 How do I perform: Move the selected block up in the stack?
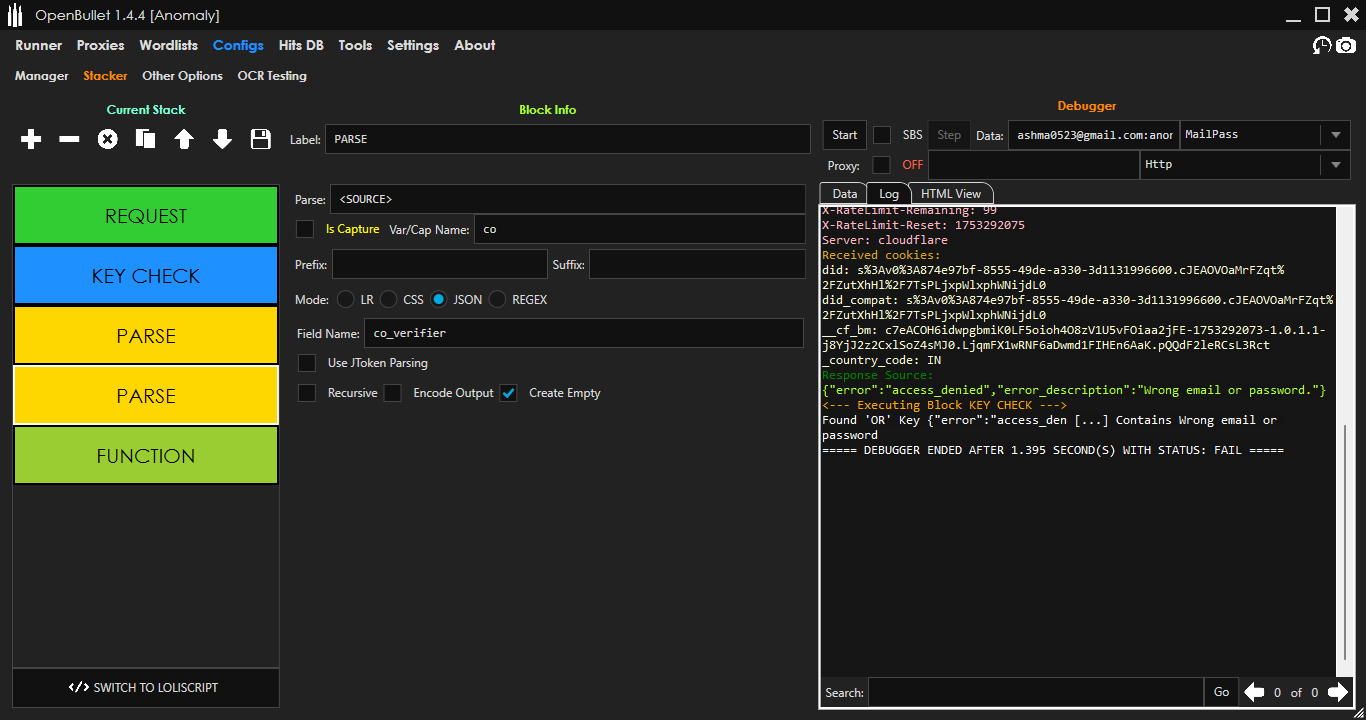184,140
